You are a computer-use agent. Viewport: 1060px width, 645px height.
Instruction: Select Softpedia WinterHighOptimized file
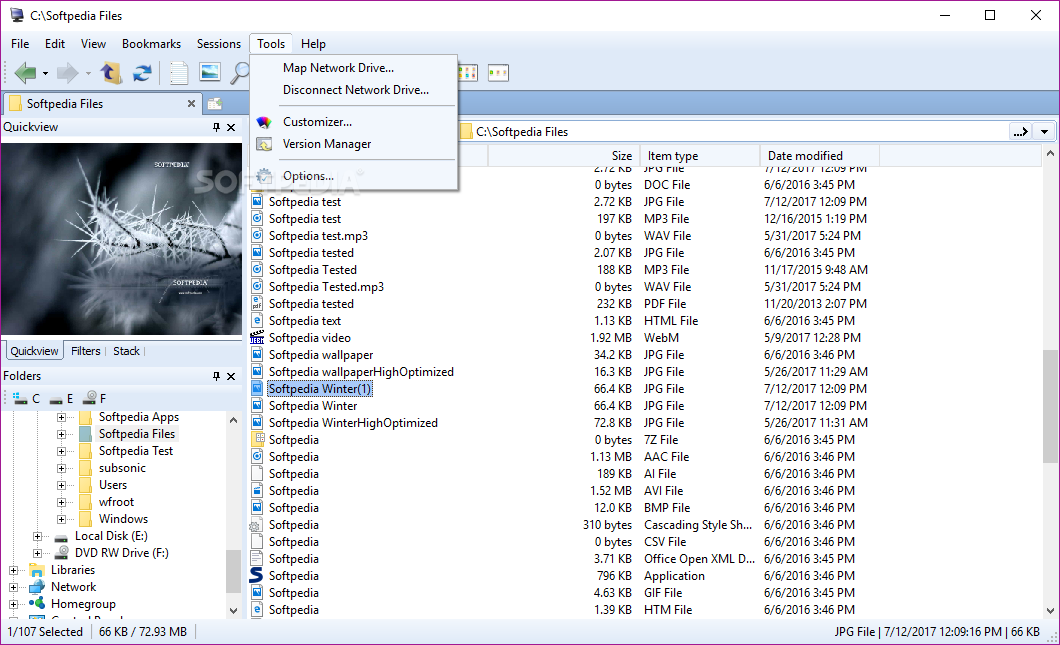pos(353,423)
